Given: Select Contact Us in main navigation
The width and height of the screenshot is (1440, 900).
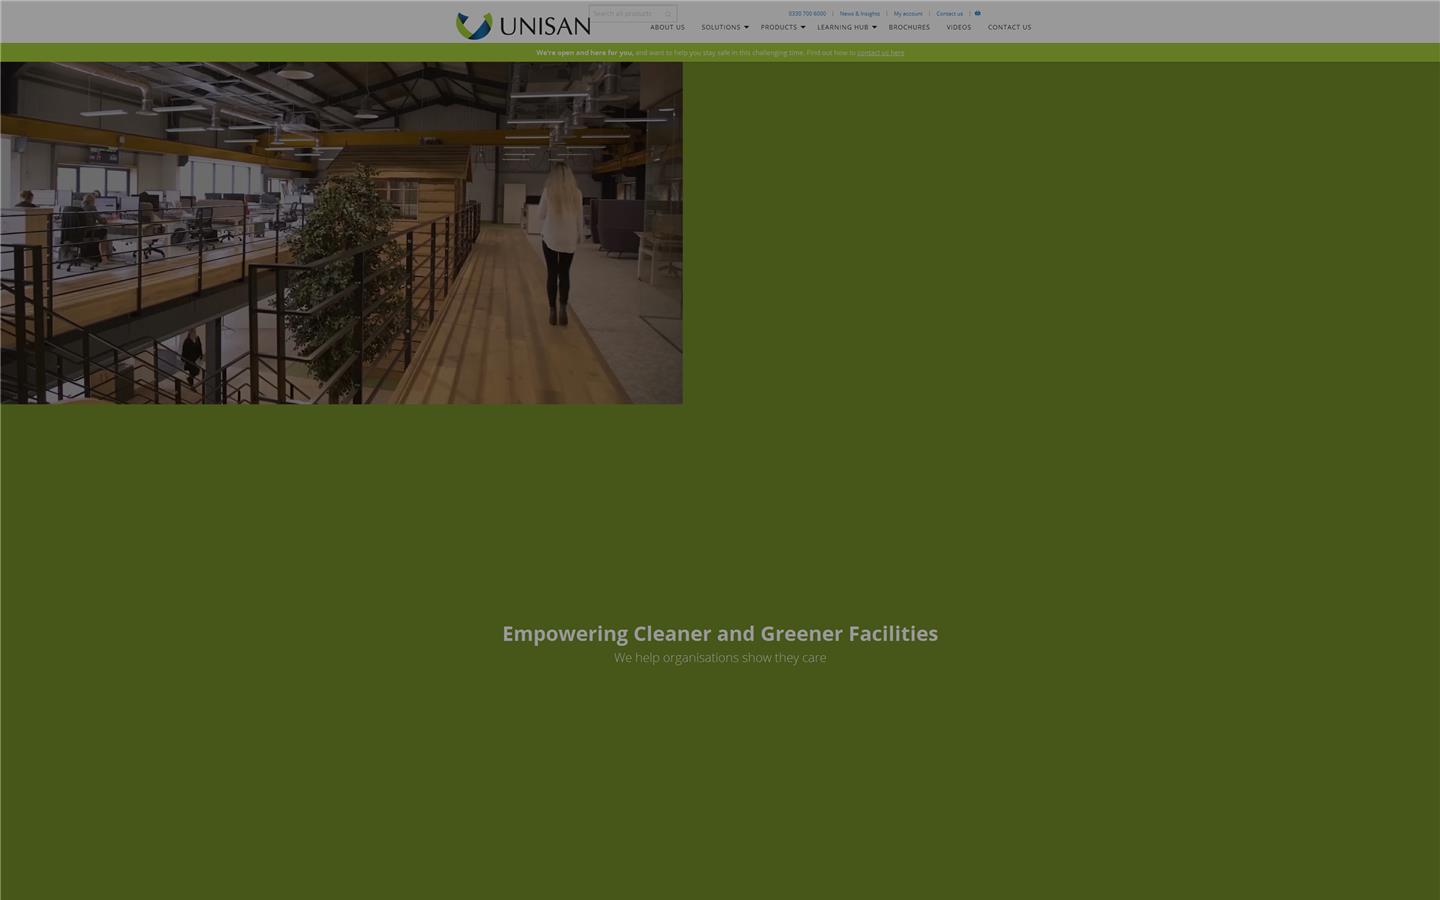Looking at the screenshot, I should click(1009, 28).
